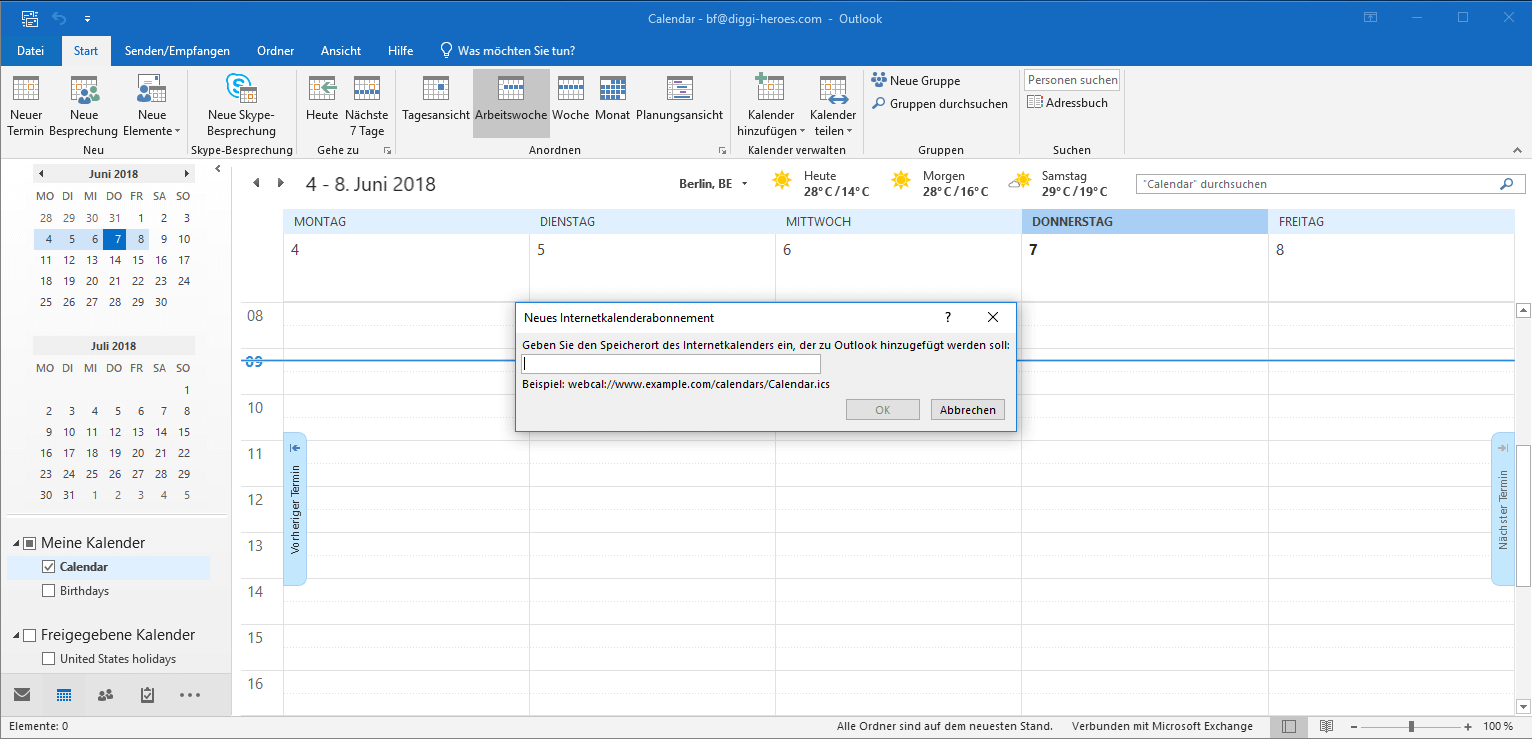Start a Neue Skype-Besprechung
The width and height of the screenshot is (1532, 739).
241,106
